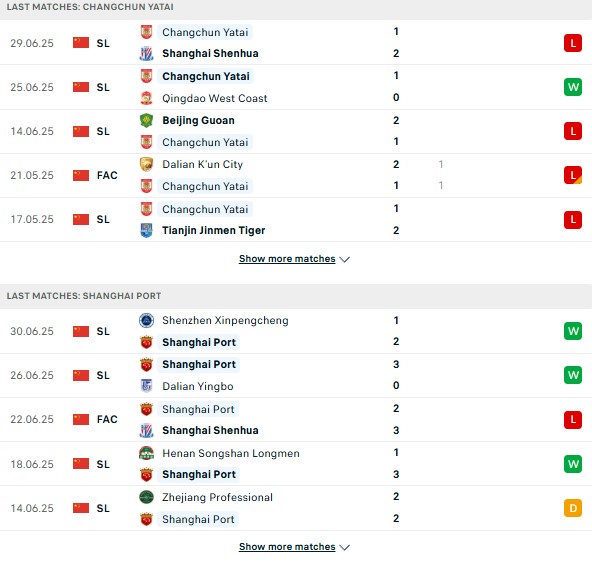Click the Zhejiang Professional green badge
Screen dimensions: 592x569
(146, 497)
